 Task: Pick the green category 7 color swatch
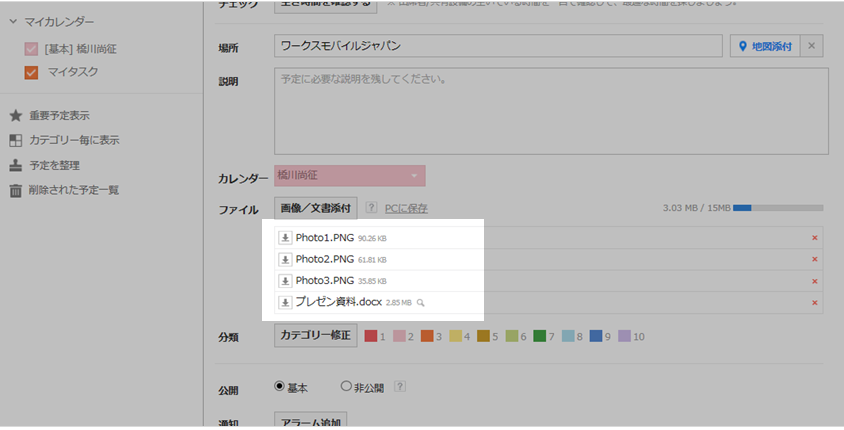[540, 336]
